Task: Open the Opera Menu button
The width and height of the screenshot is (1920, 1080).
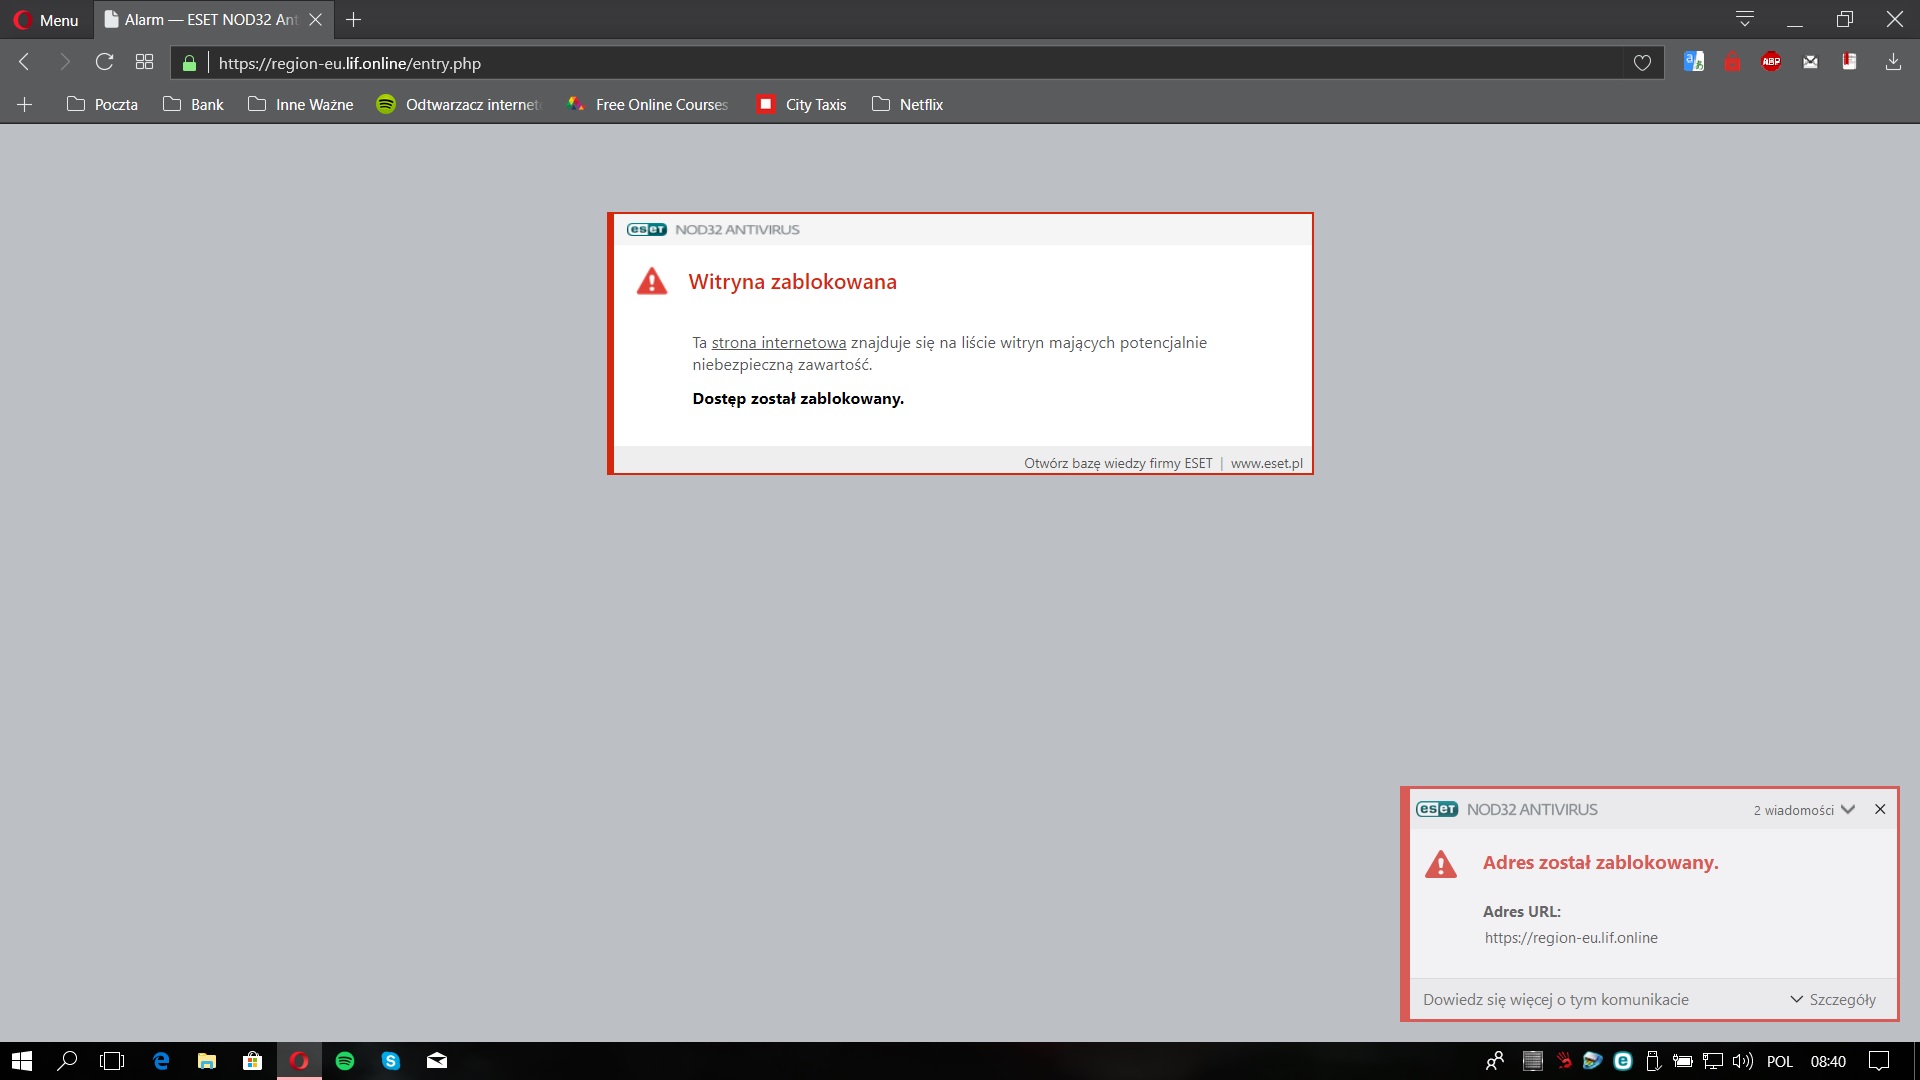Action: (x=46, y=20)
